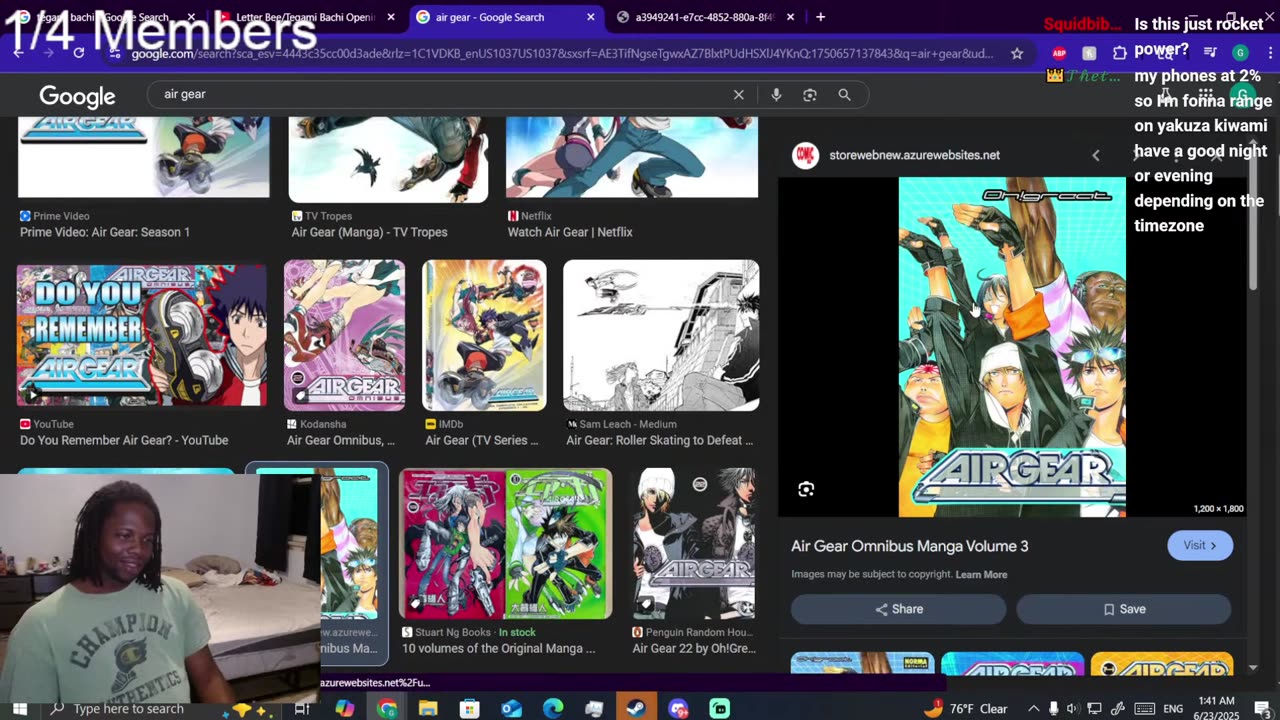Open the extensions puzzle icon
Viewport: 1280px width, 720px height.
click(x=1119, y=53)
